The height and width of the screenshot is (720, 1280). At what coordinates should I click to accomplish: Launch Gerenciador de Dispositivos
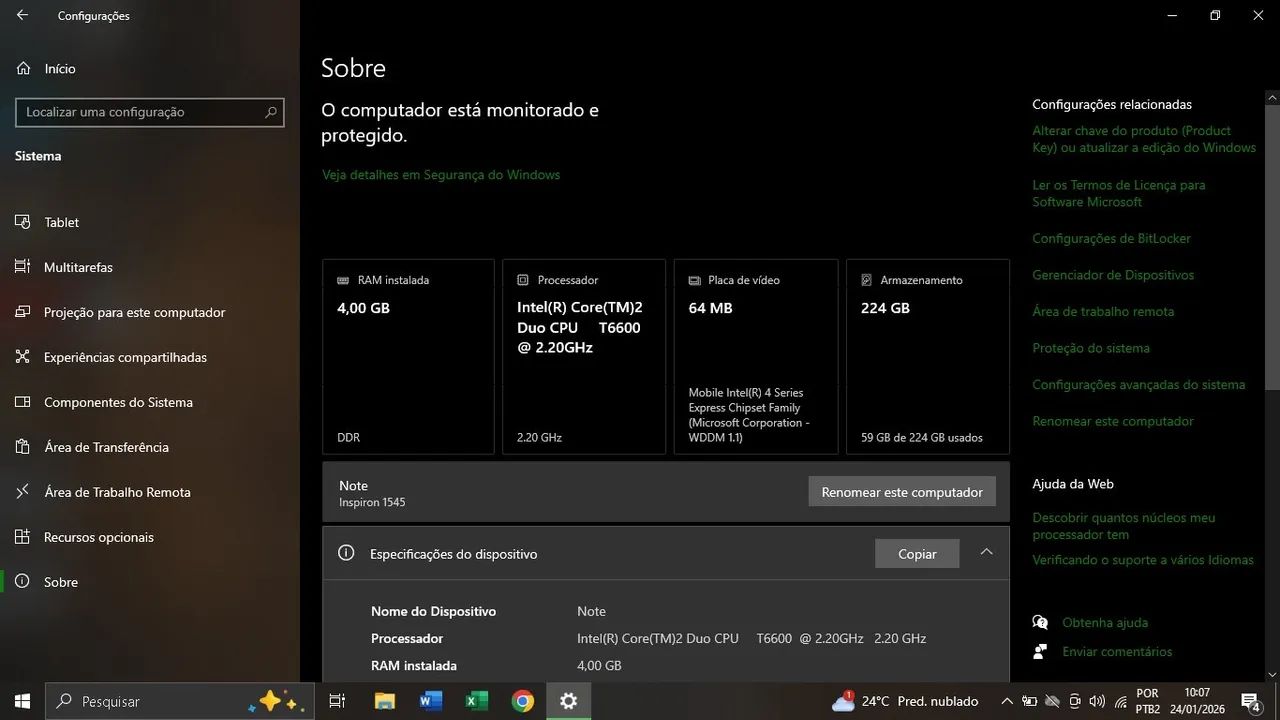coord(1113,275)
